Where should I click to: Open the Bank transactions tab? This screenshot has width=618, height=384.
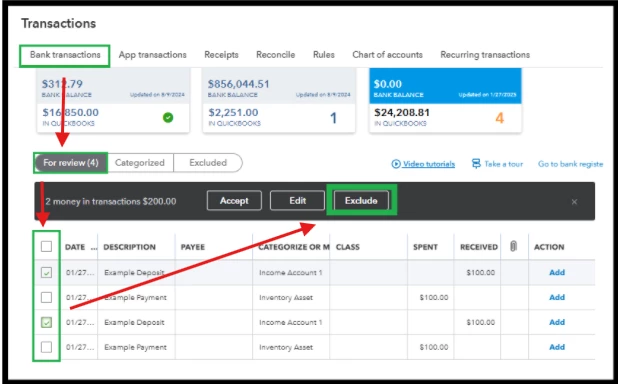65,55
